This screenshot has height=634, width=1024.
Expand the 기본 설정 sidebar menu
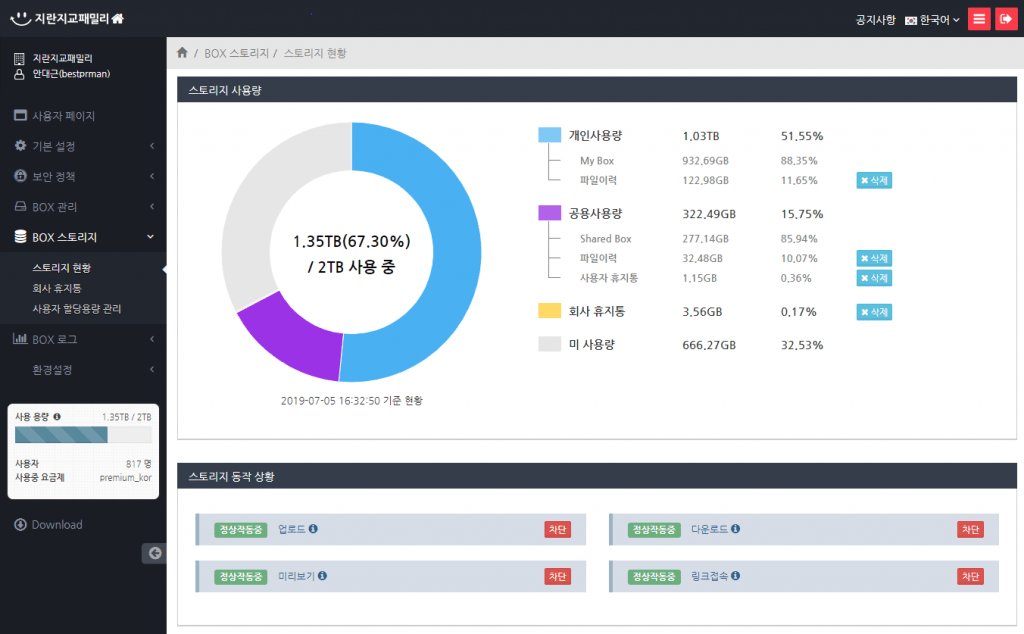83,146
